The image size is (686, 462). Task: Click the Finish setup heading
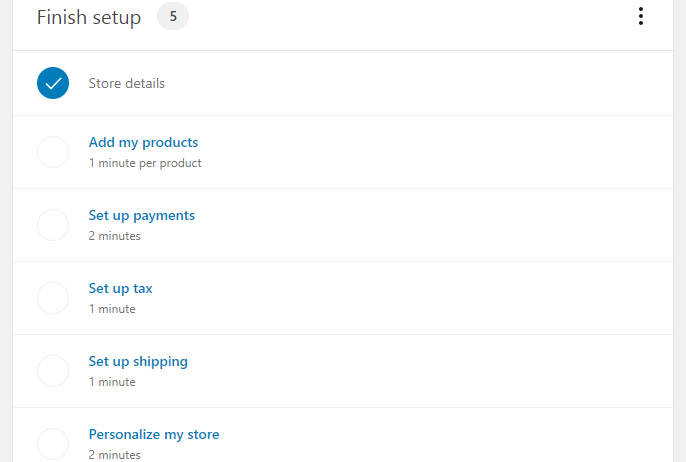coord(89,18)
